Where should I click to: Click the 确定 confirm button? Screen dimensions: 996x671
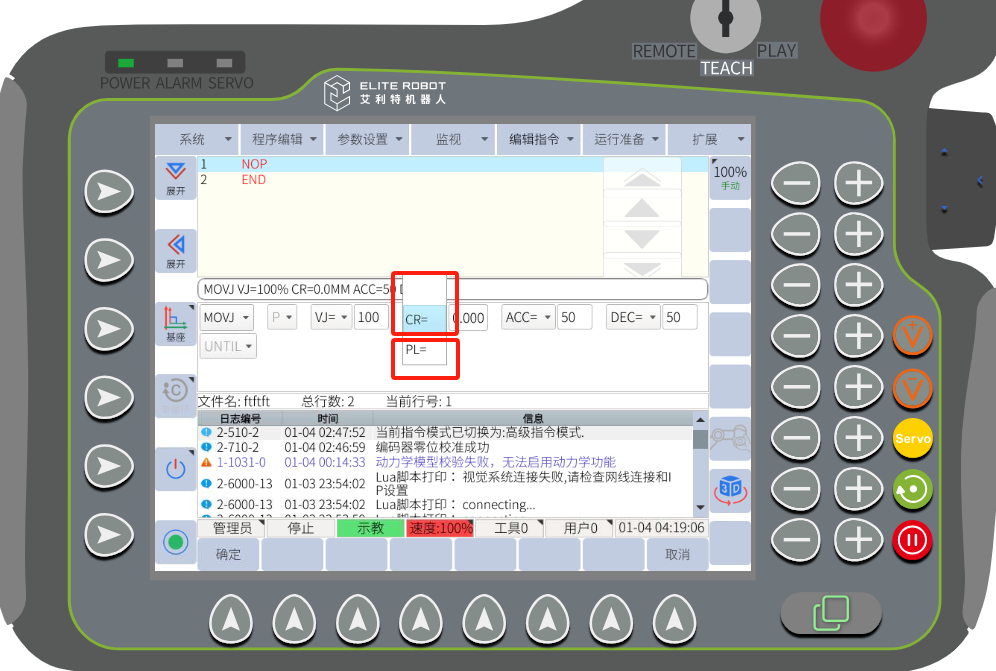tap(228, 554)
